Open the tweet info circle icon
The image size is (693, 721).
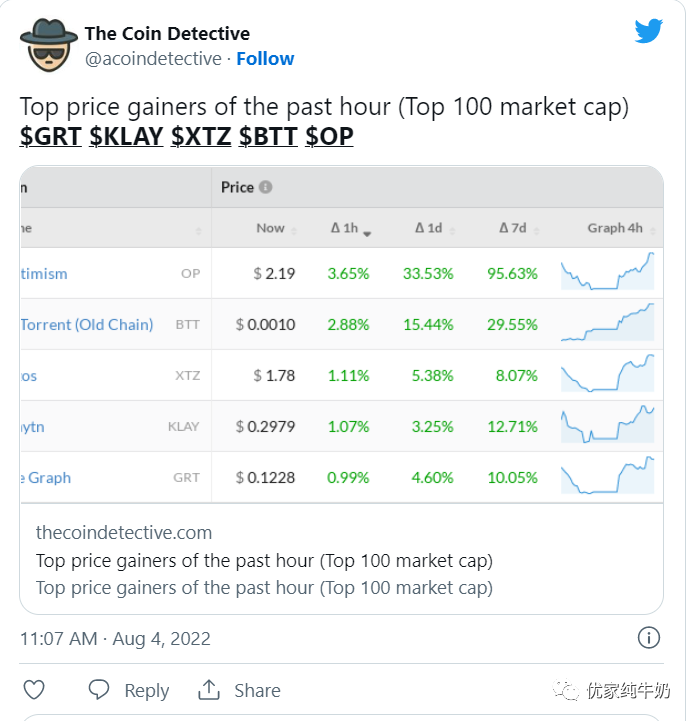pos(648,638)
